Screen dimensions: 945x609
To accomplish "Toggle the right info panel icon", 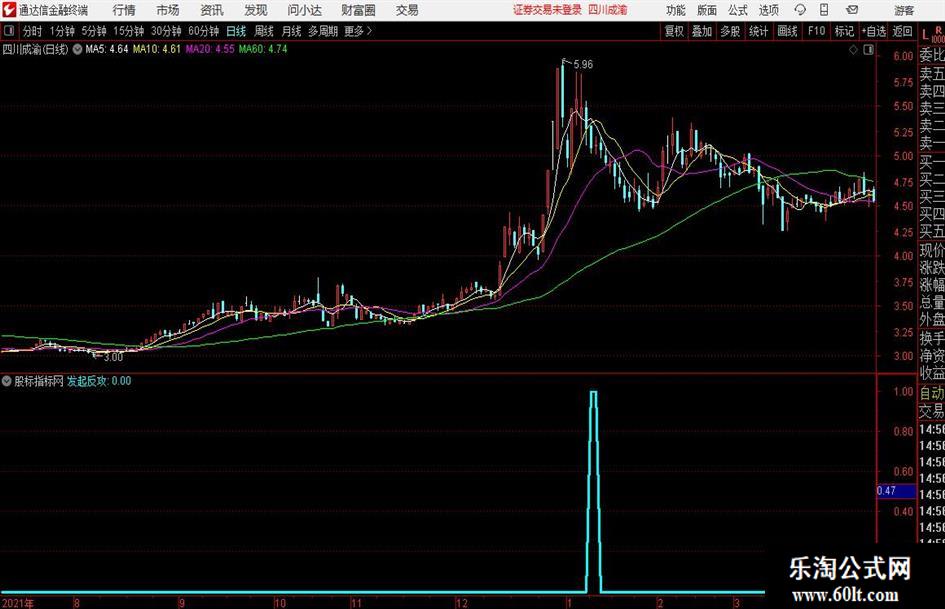I will tap(868, 50).
